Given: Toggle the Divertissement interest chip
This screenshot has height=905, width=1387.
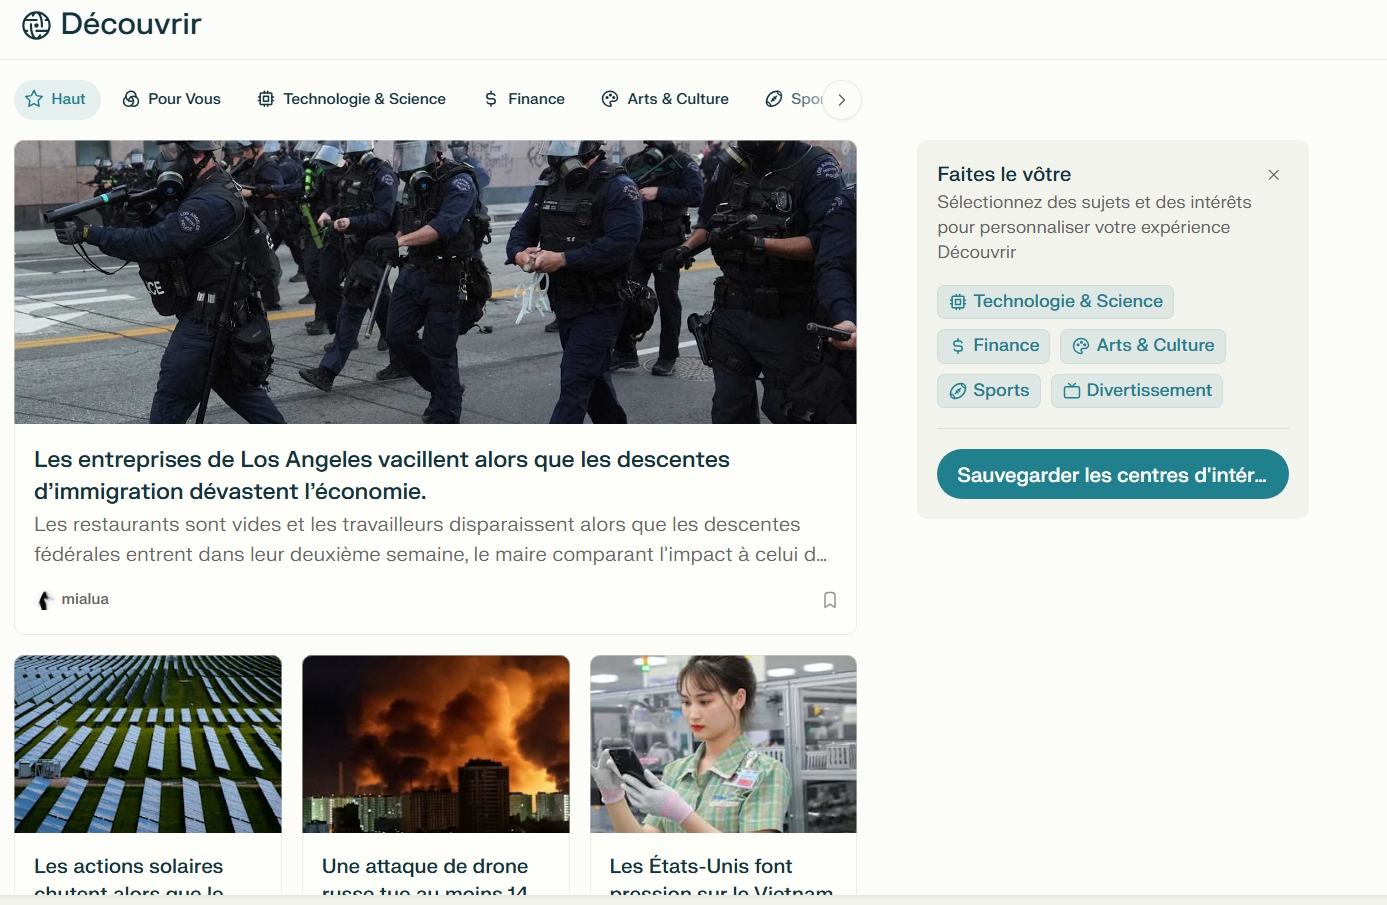Looking at the screenshot, I should (x=1137, y=391).
